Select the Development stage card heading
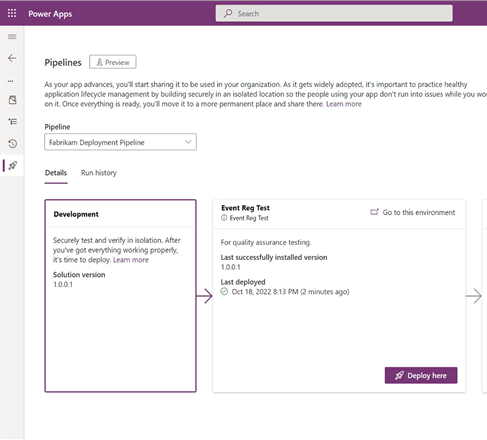This screenshot has height=440, width=487. pos(76,214)
